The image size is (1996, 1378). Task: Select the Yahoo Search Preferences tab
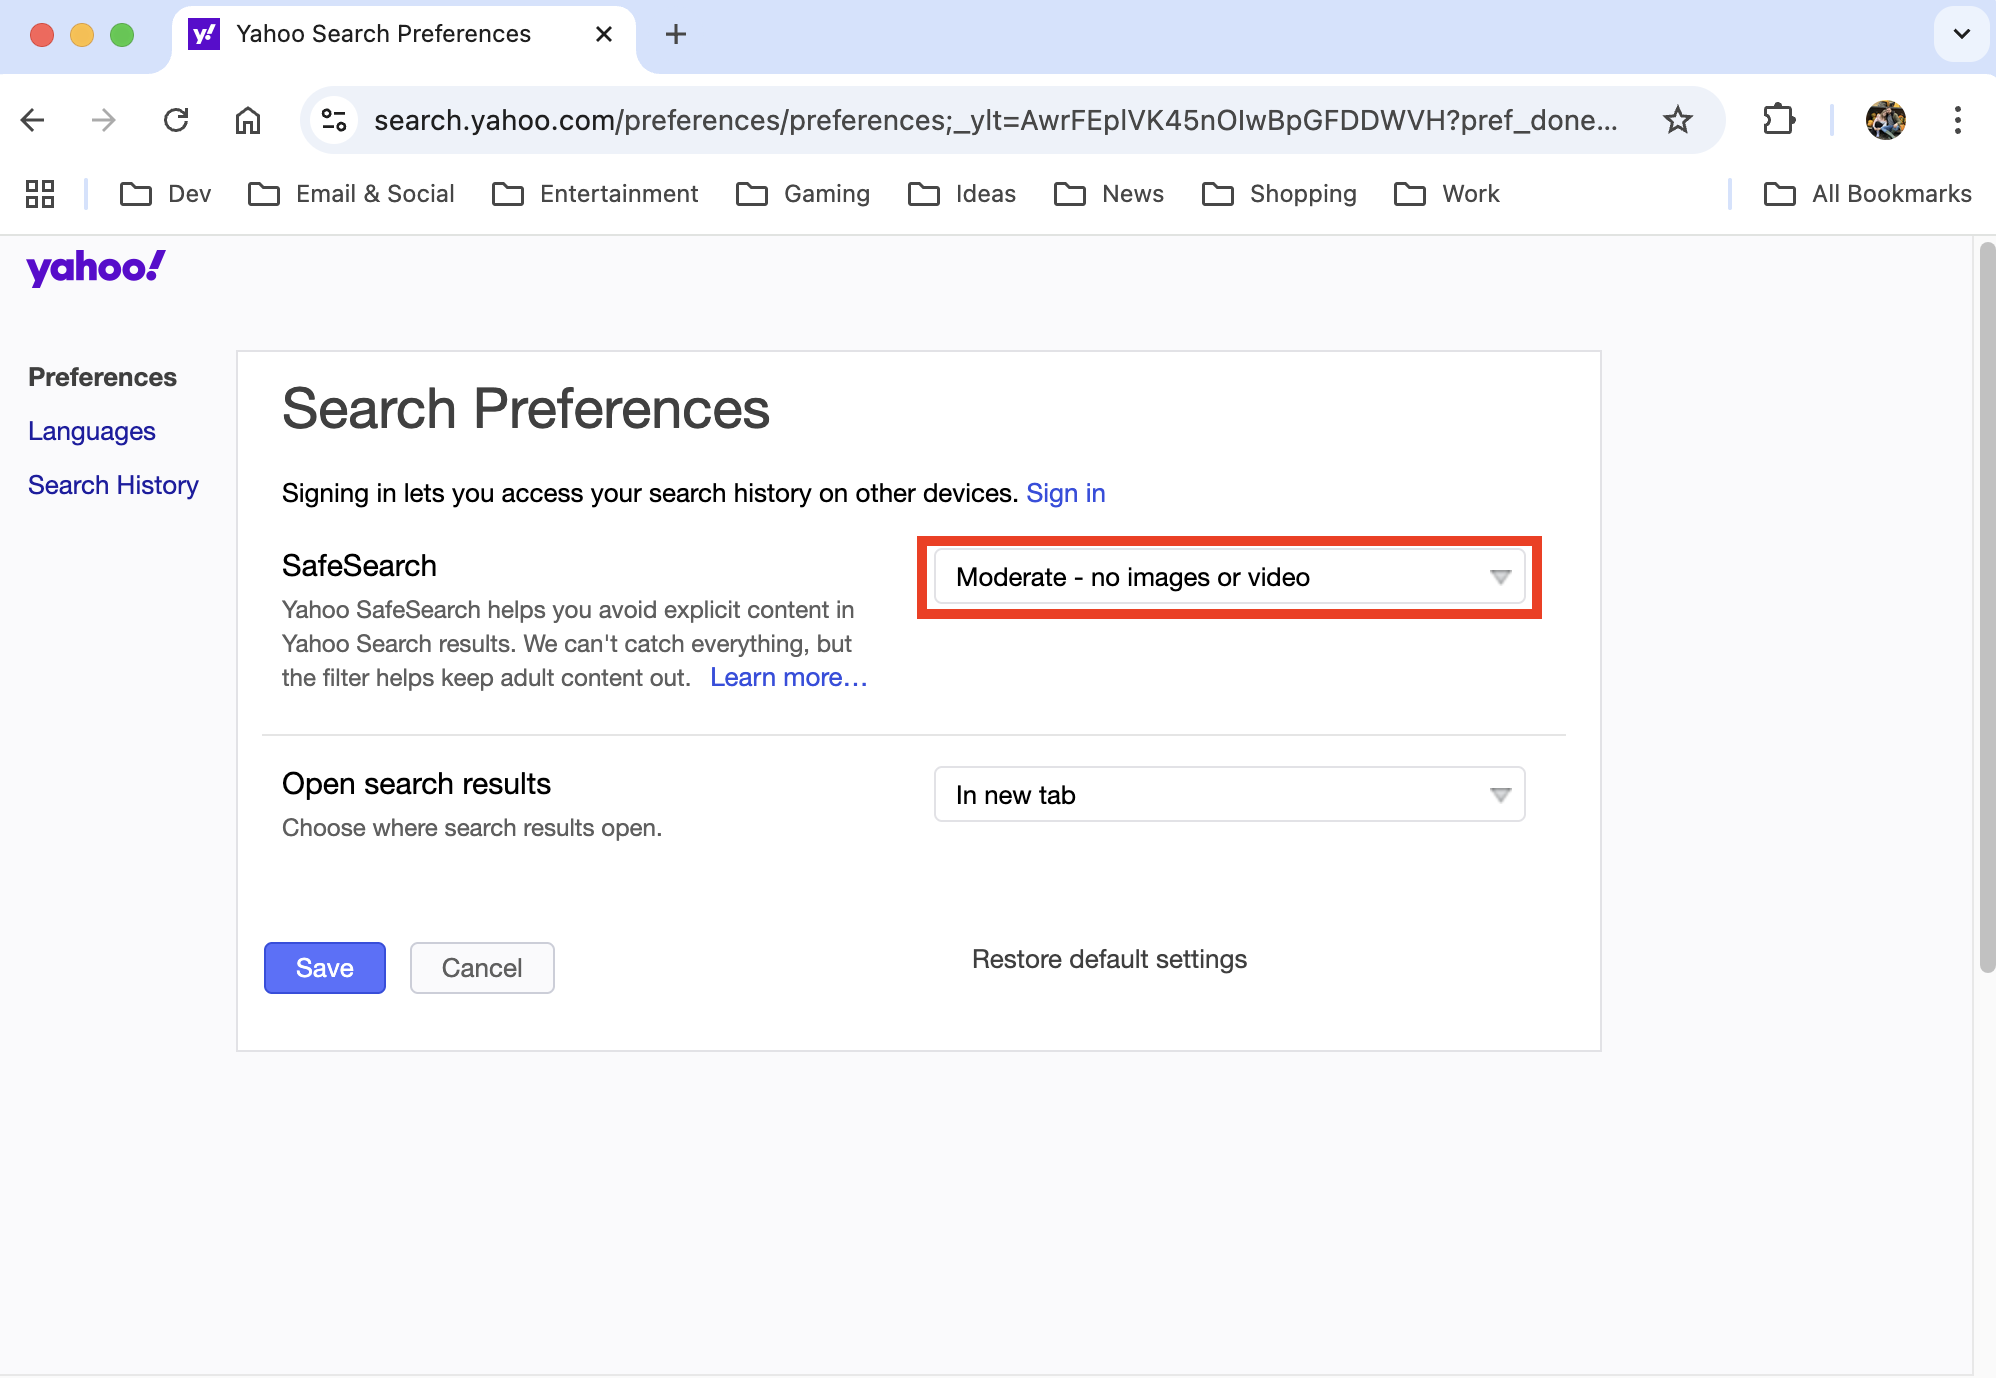(403, 35)
